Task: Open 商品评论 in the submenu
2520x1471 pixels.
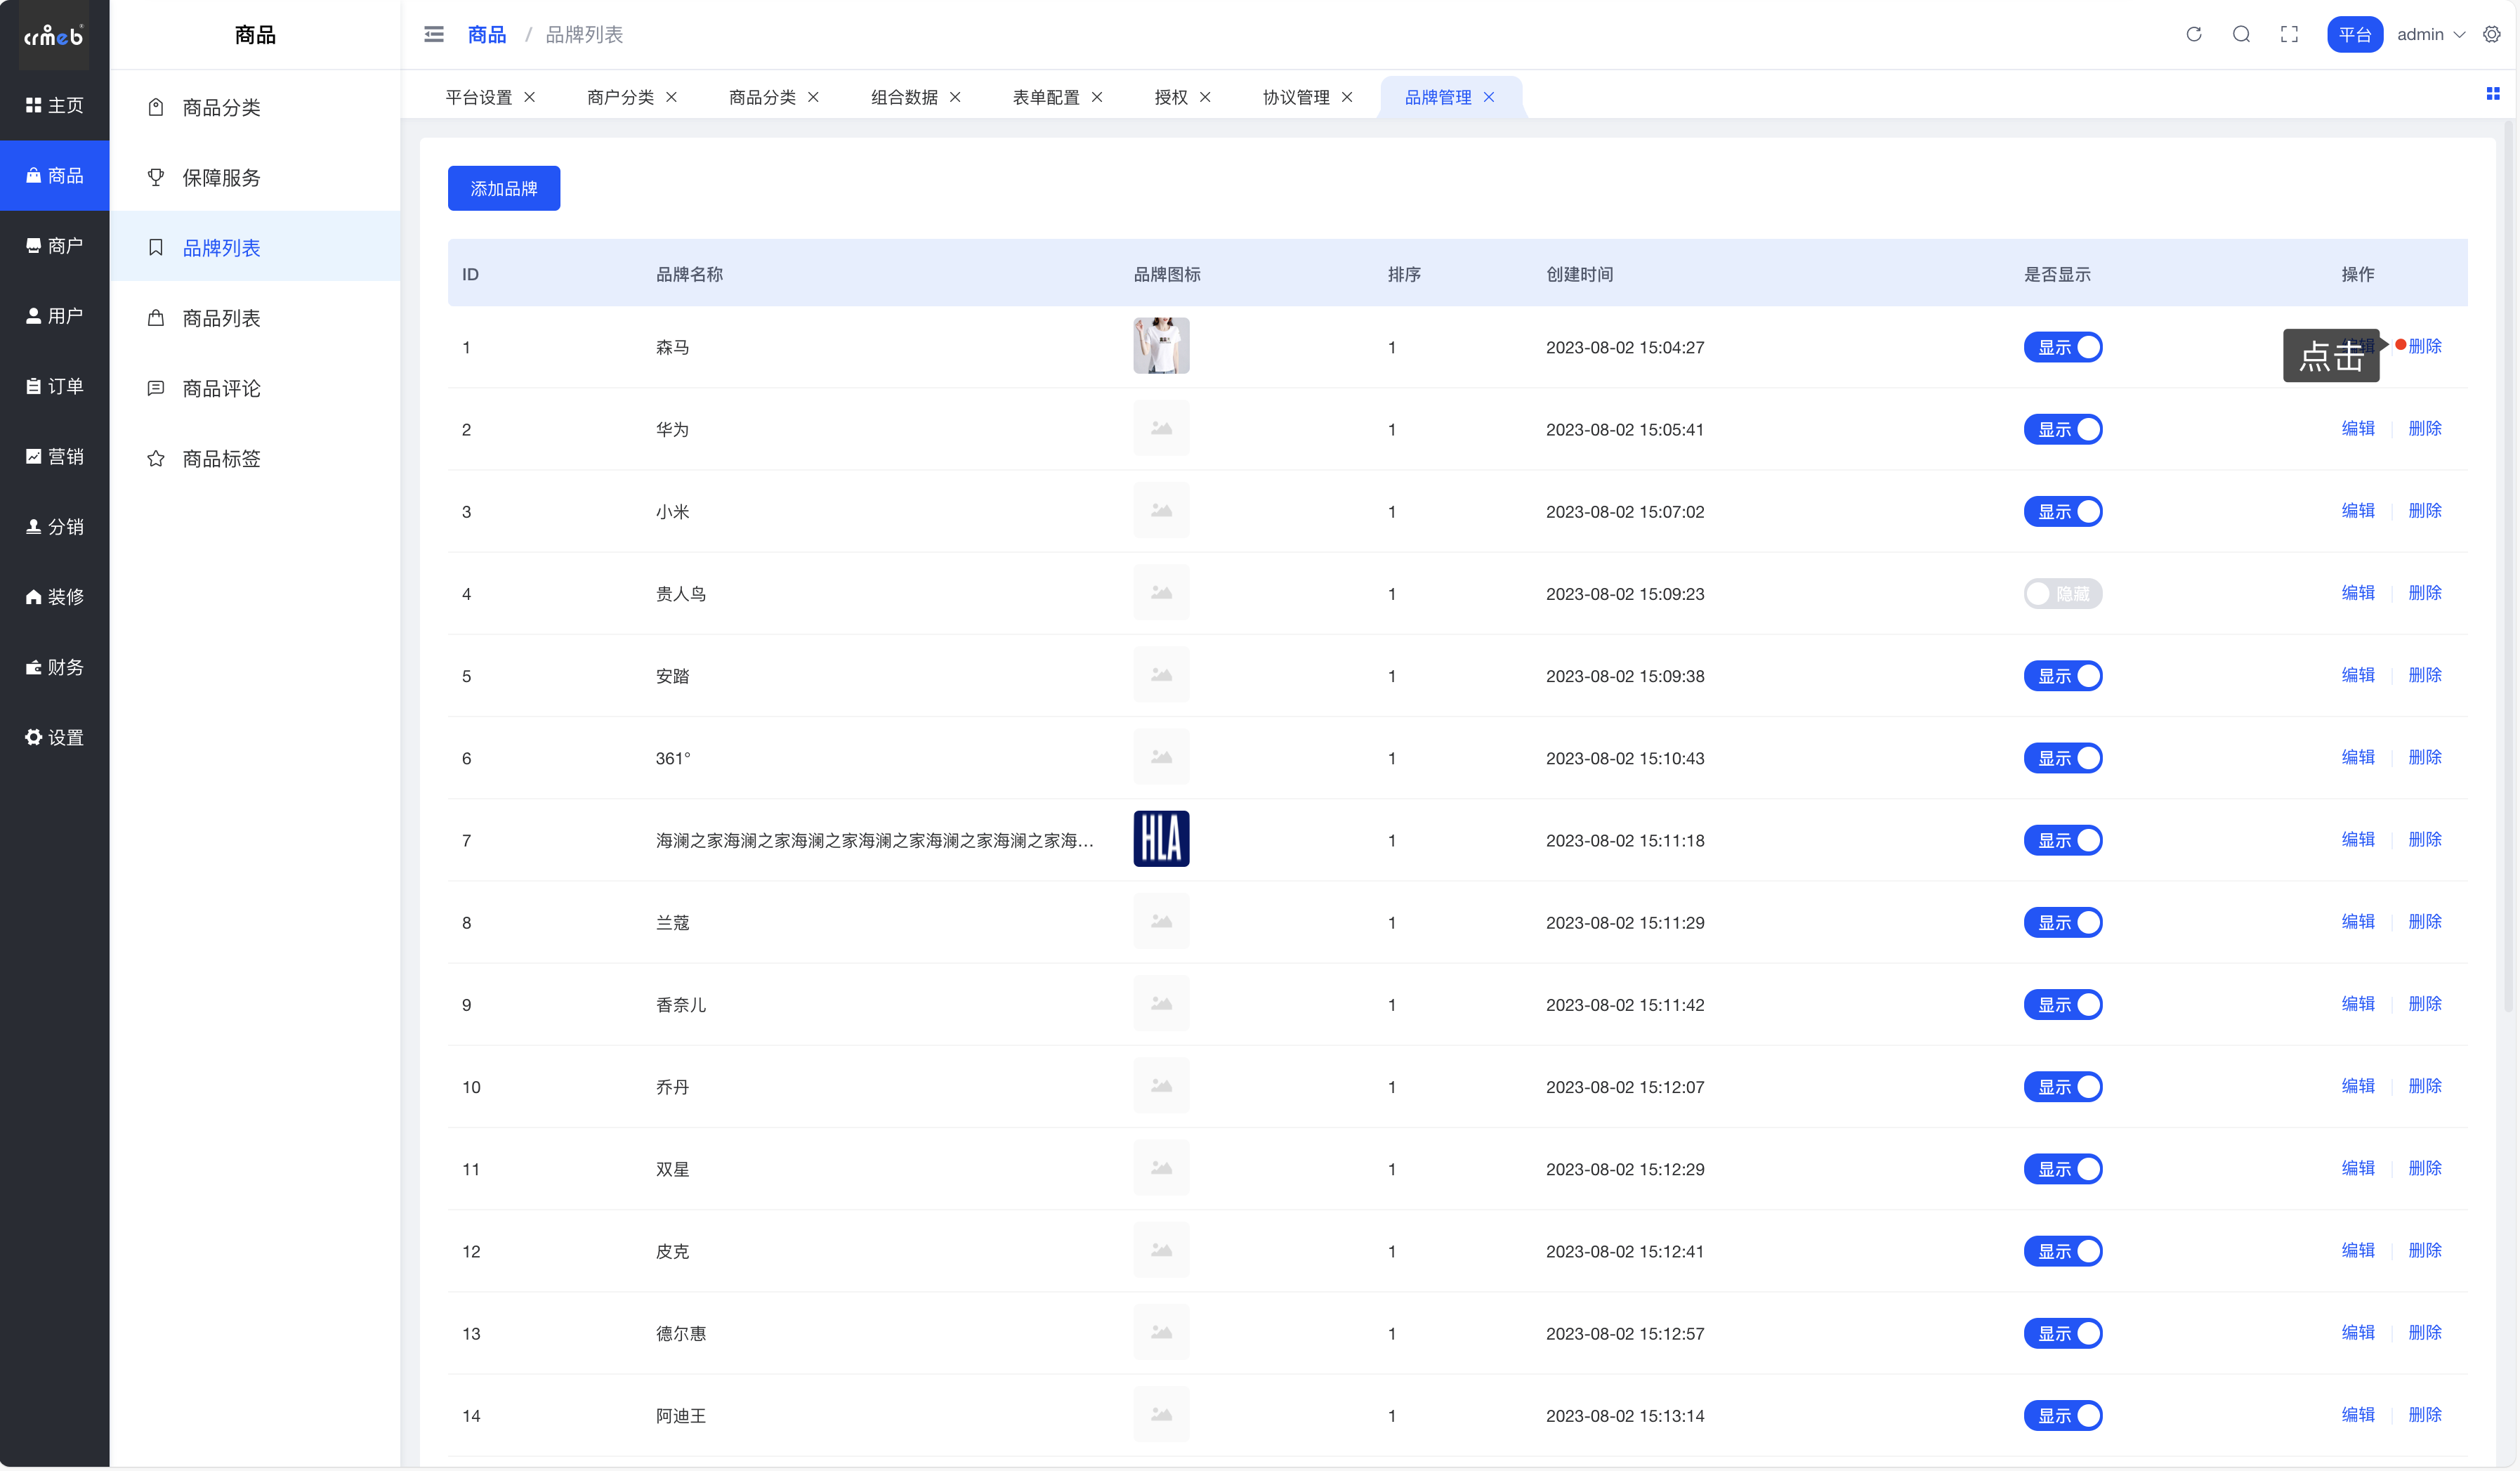Action: click(221, 388)
